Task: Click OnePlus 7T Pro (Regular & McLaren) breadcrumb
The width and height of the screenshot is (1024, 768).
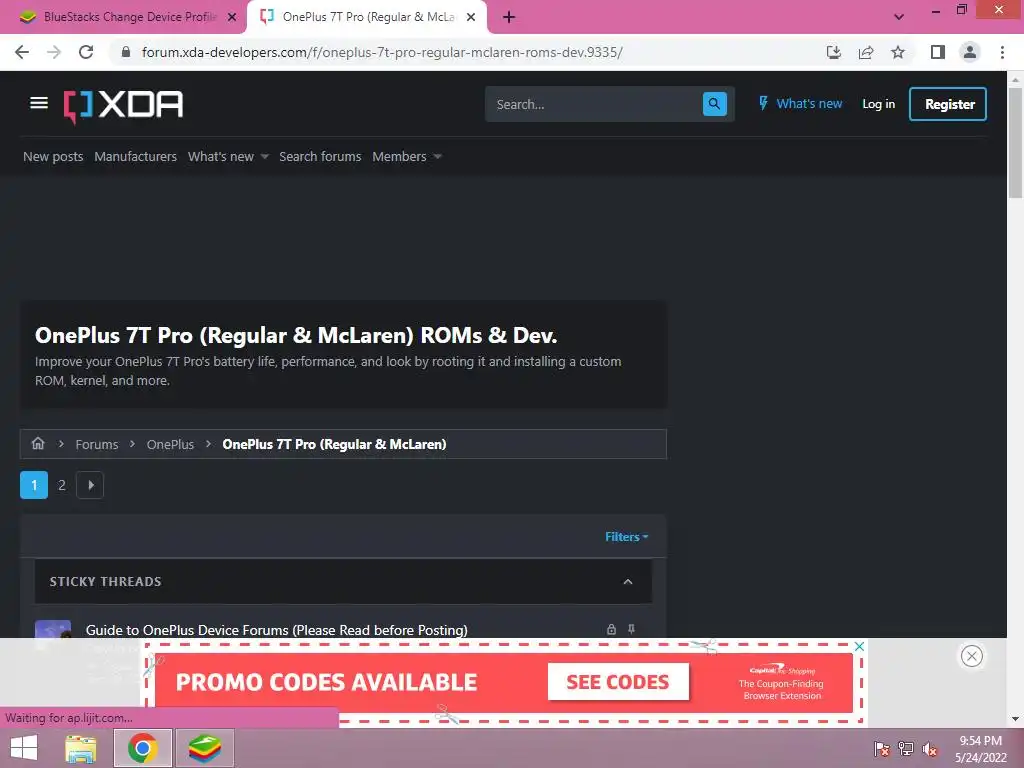Action: click(334, 444)
